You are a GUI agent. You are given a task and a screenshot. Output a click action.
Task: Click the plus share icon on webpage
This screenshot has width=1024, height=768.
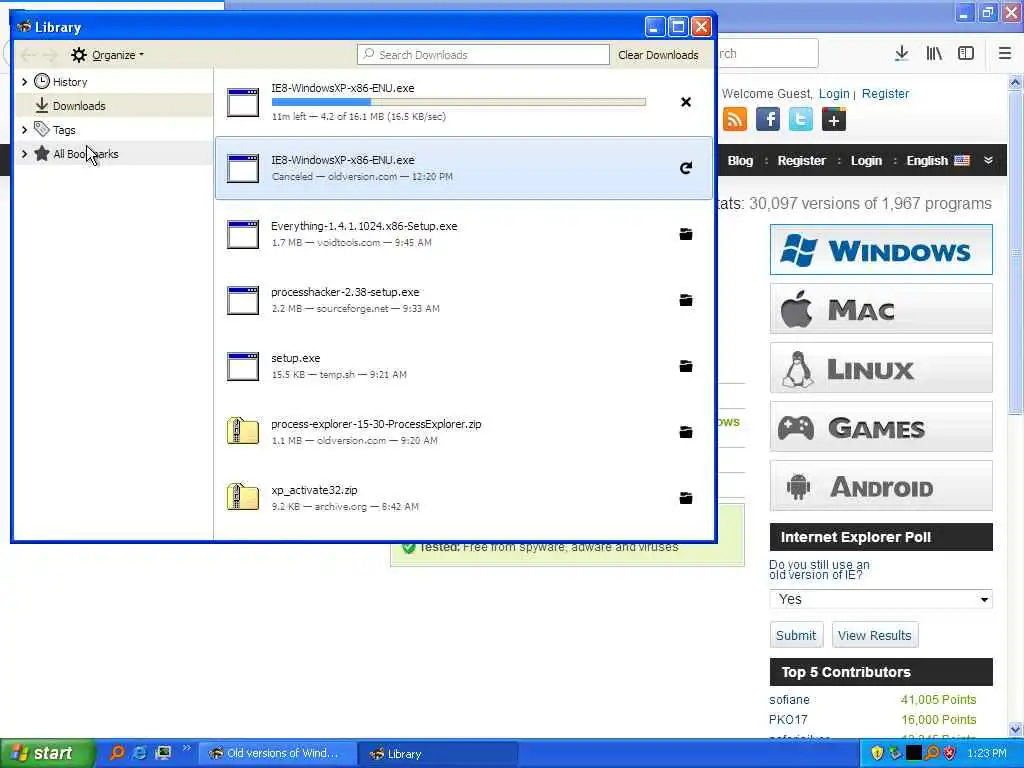coord(833,120)
